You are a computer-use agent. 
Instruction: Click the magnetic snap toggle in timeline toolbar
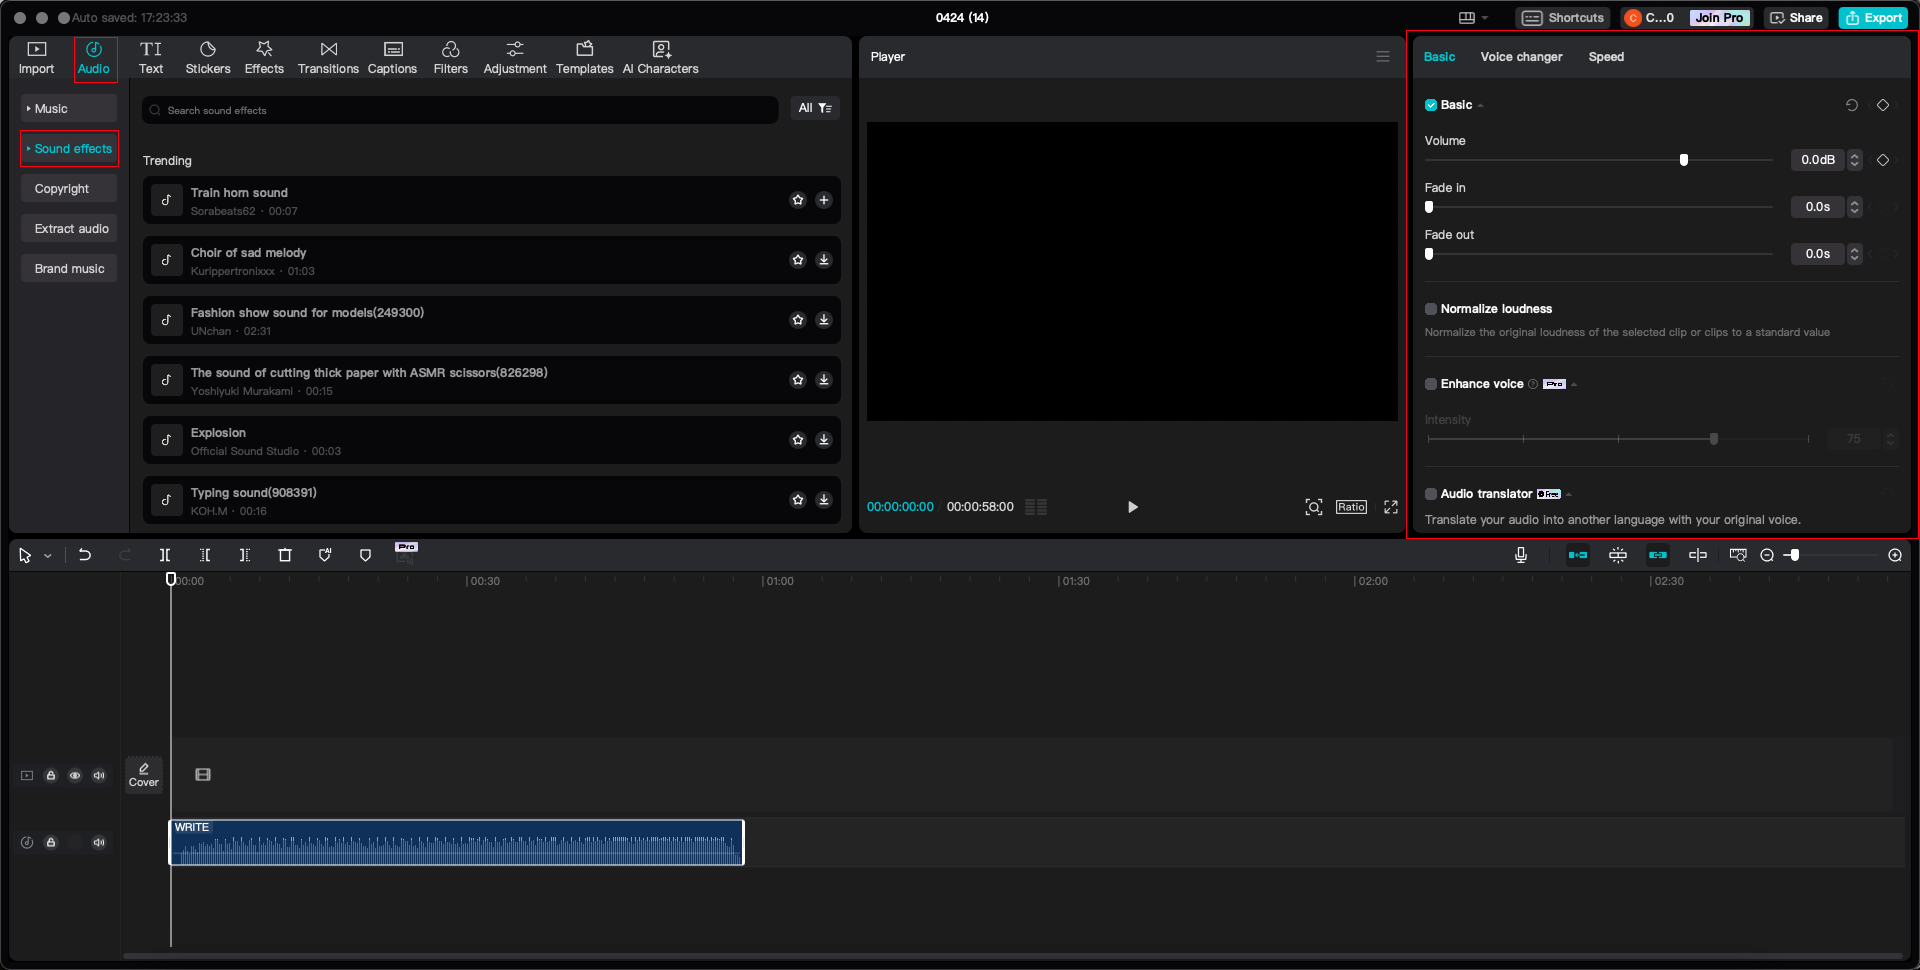(1617, 555)
